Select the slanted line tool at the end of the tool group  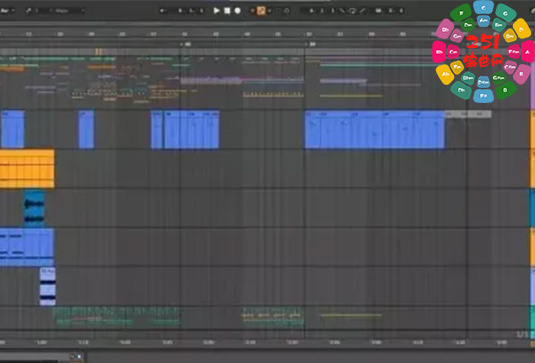362,11
